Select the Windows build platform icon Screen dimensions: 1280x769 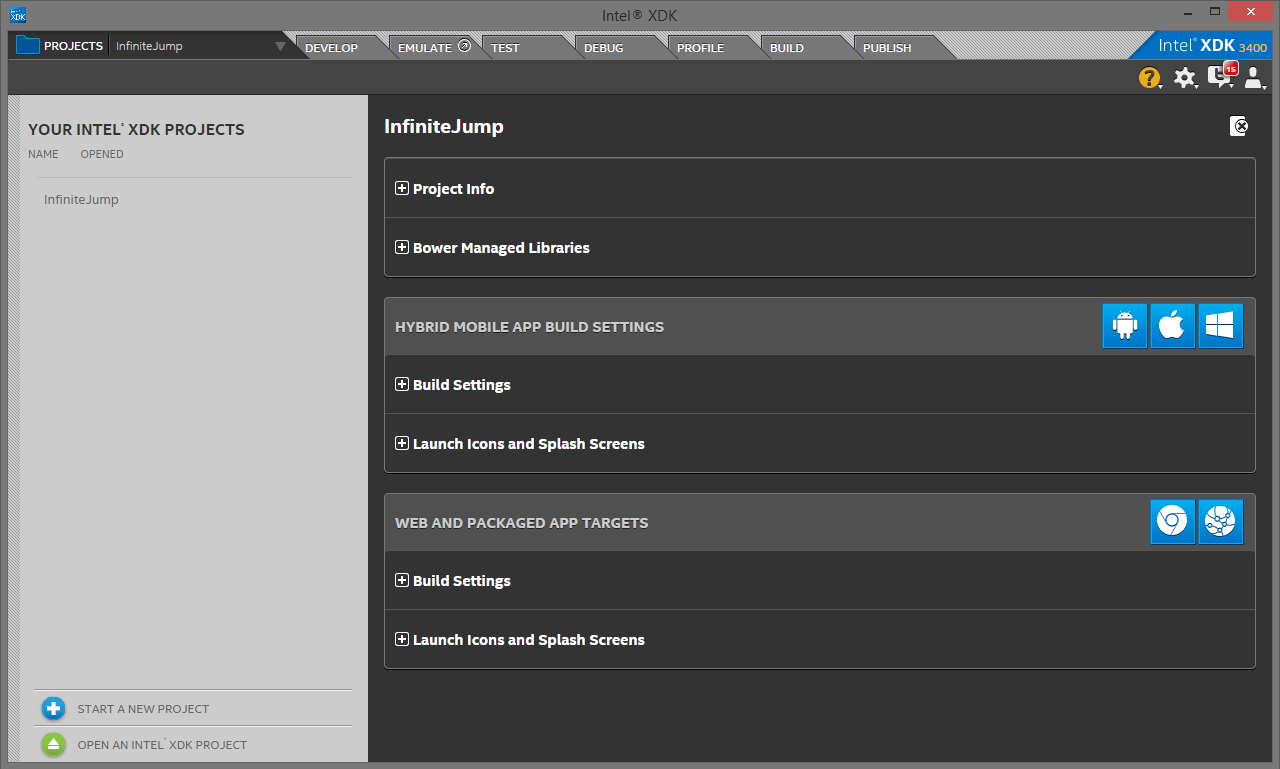(1221, 326)
